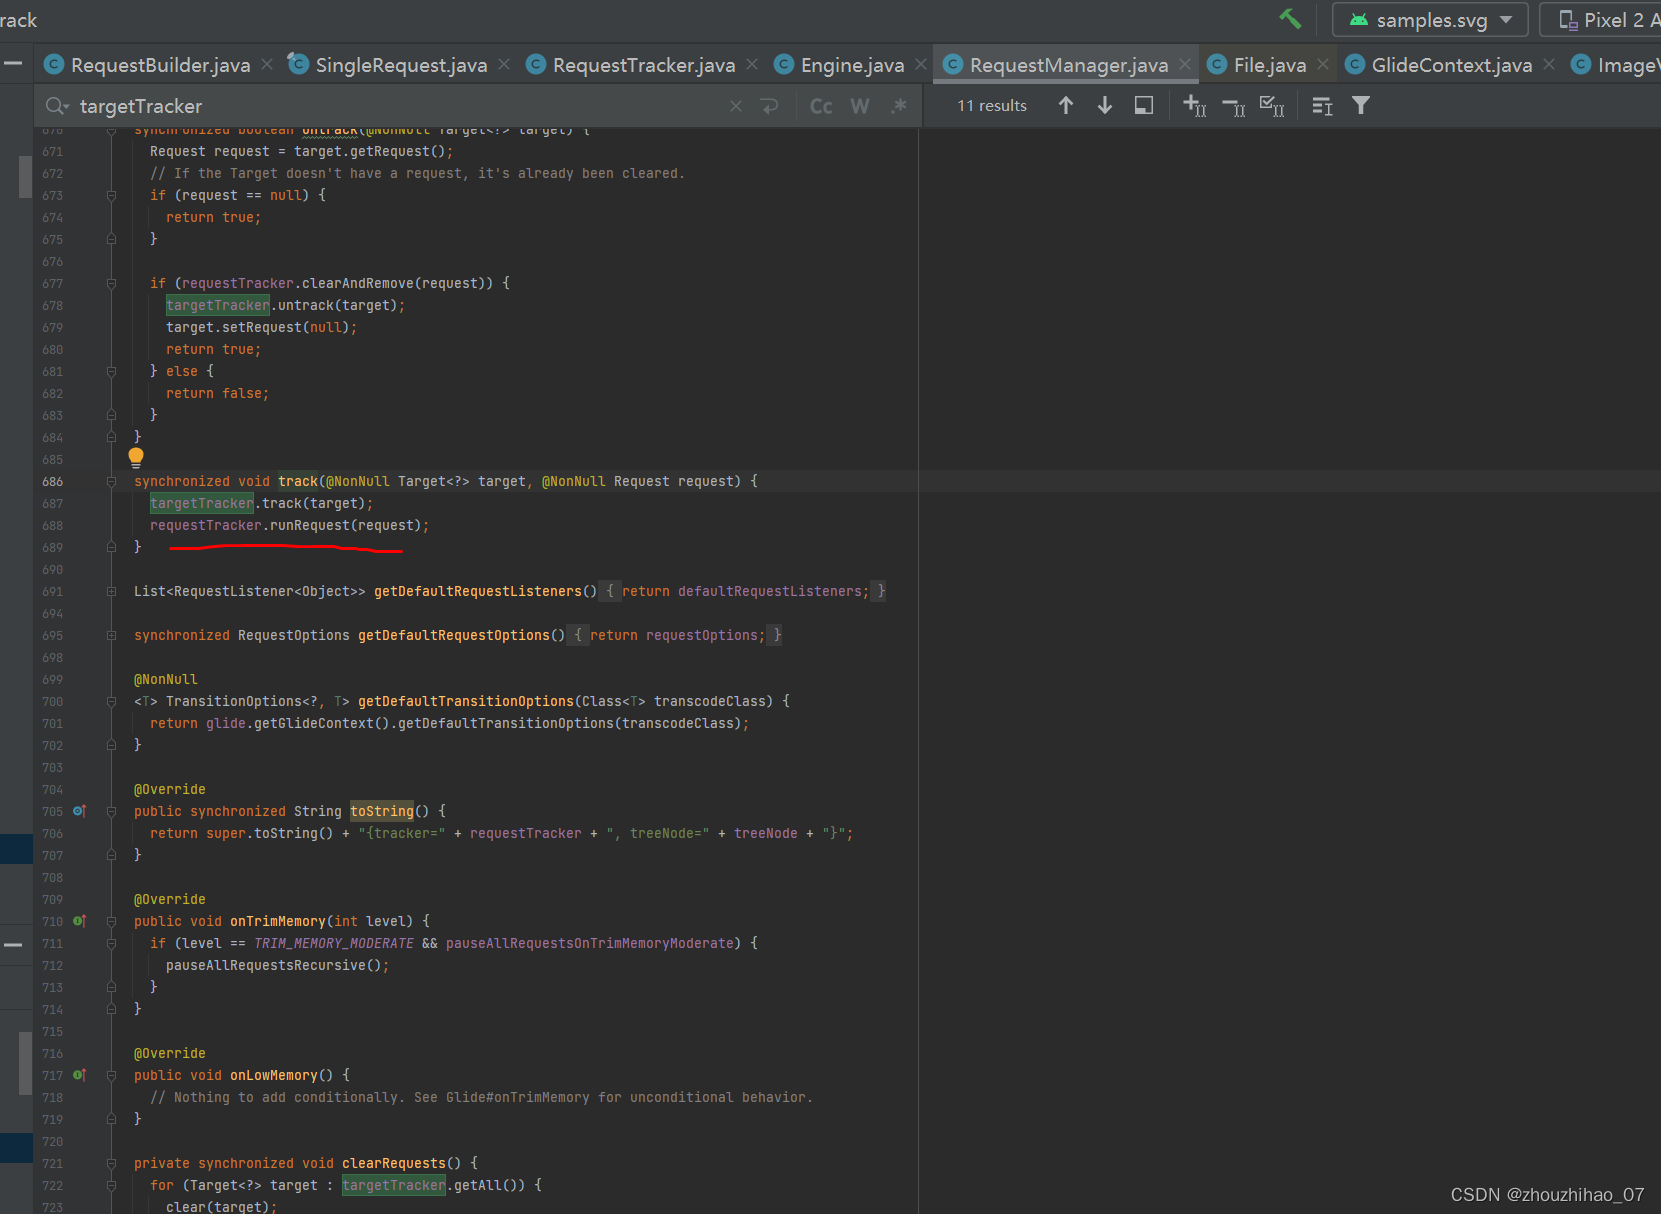Click highlighted targetTracker on line 1185 loop

coord(394,1185)
